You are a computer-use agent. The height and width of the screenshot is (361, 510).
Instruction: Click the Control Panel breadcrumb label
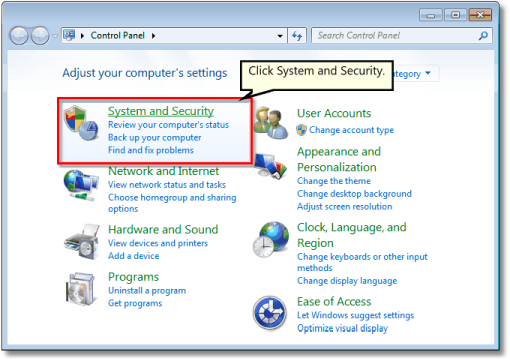[117, 35]
